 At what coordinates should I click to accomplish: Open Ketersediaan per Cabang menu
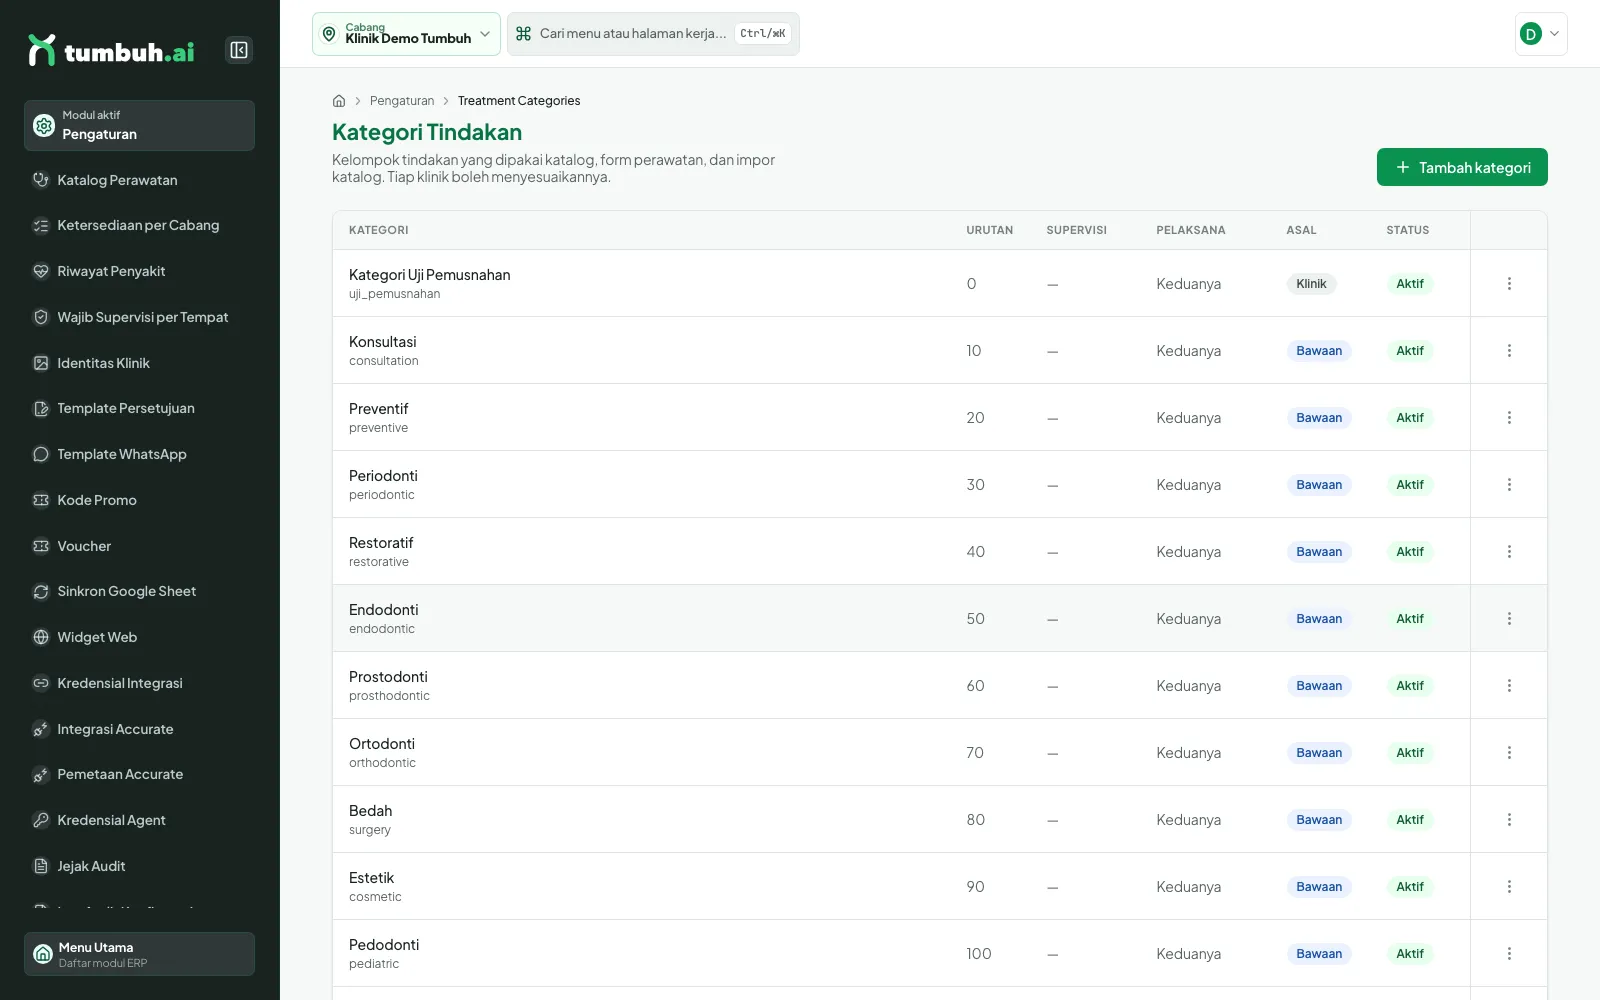139,225
